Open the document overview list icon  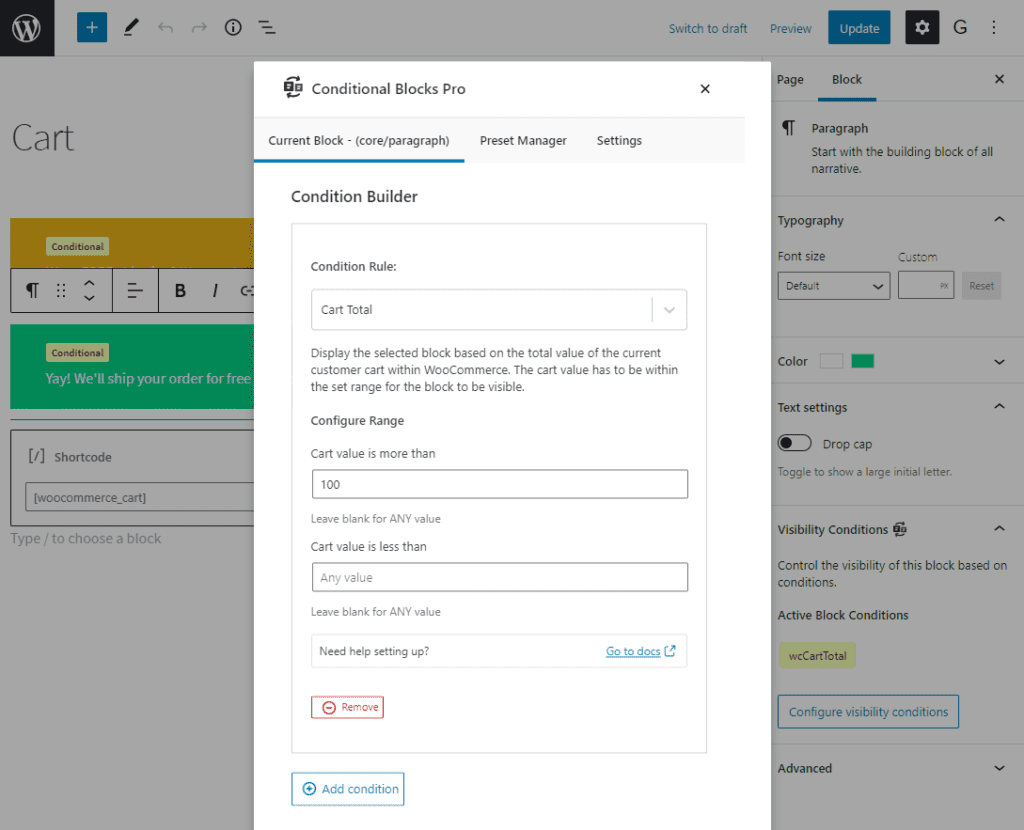[x=266, y=27]
